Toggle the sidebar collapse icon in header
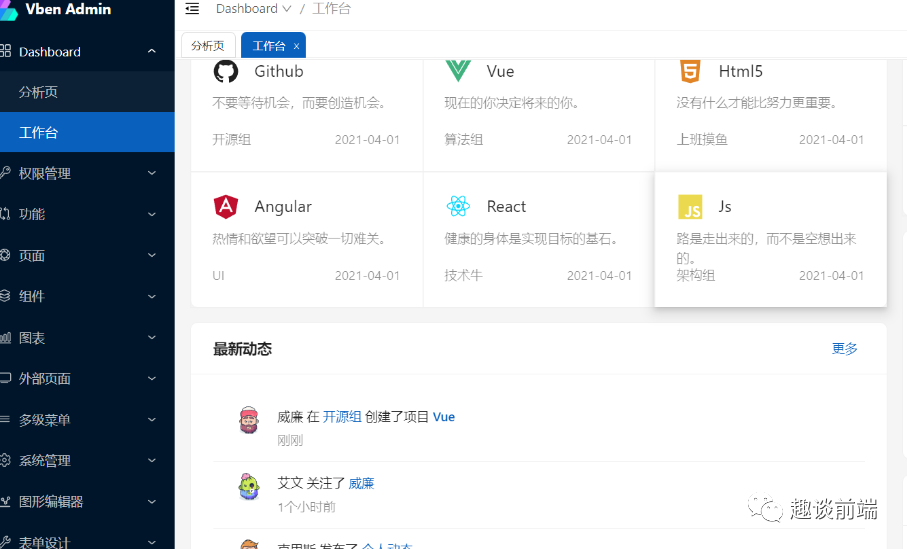This screenshot has height=549, width=907. (192, 9)
